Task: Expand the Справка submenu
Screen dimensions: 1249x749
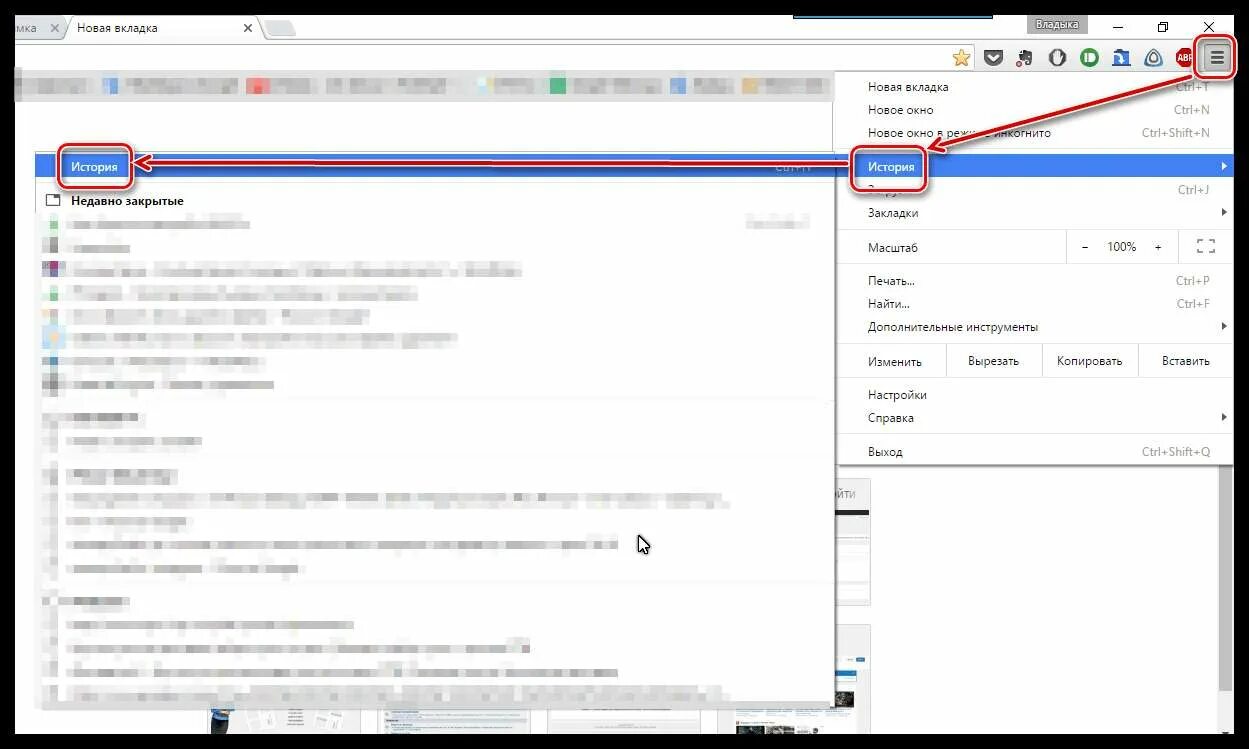Action: coord(1033,418)
